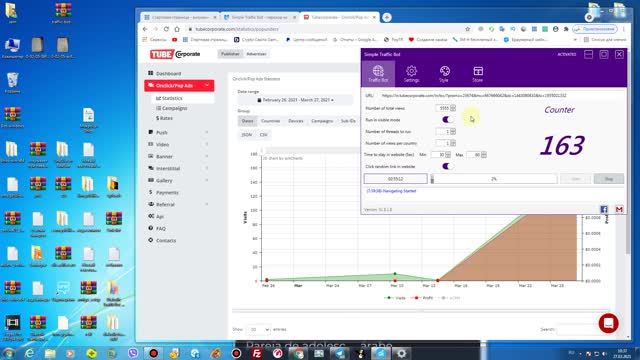Open Telegram from the taskbar

point(340,353)
